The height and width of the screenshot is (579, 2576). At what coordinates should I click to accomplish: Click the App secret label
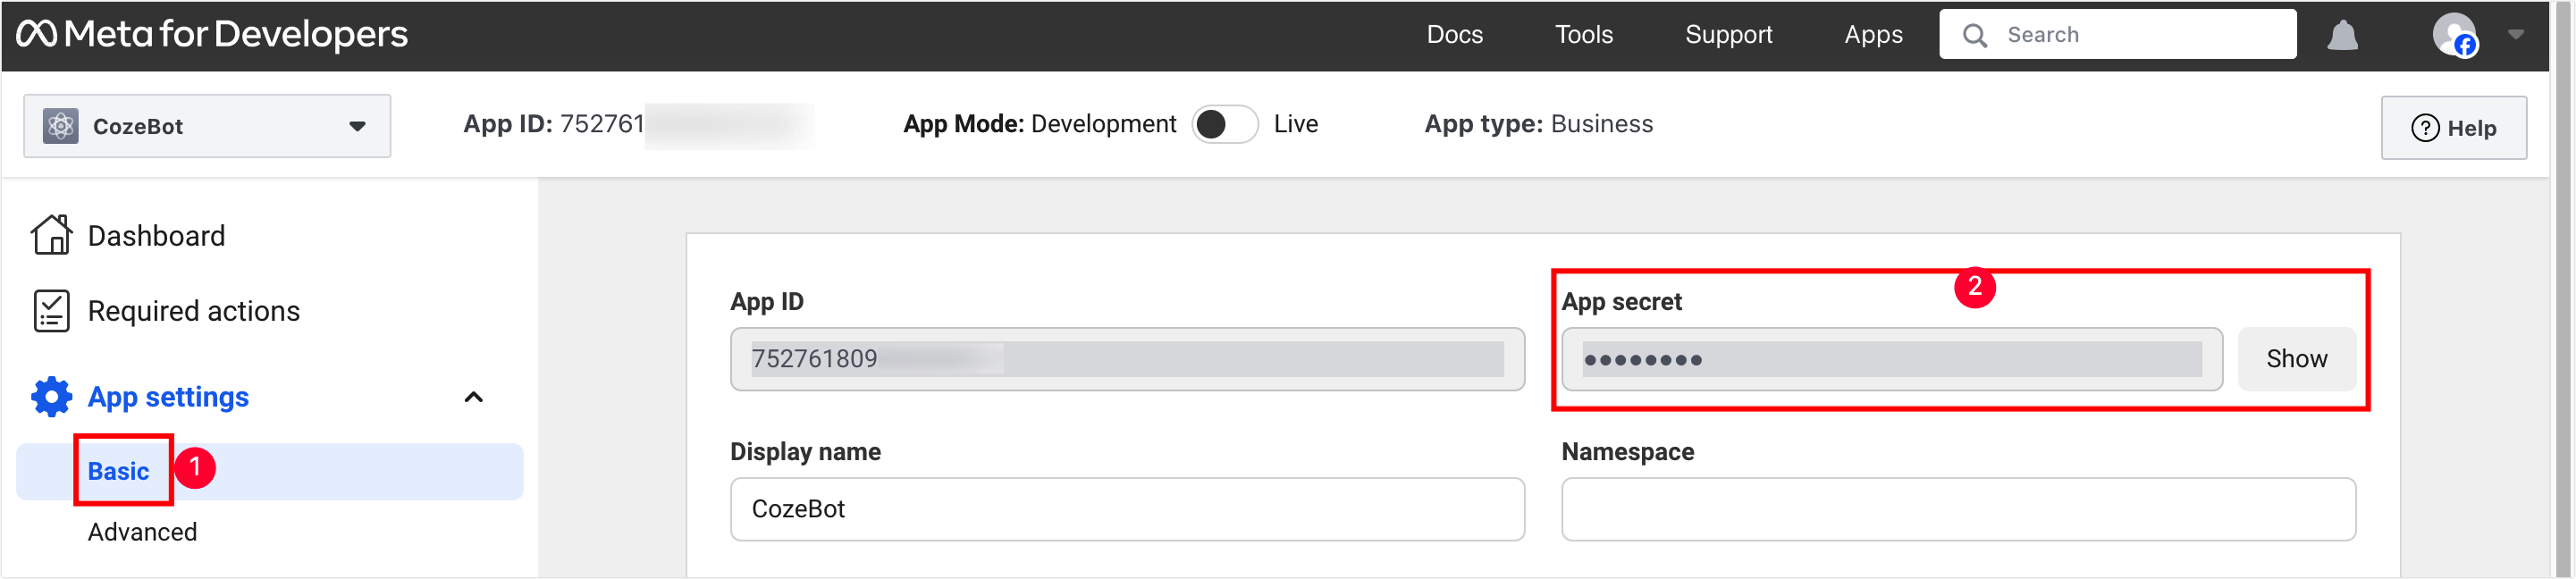[x=1621, y=302]
